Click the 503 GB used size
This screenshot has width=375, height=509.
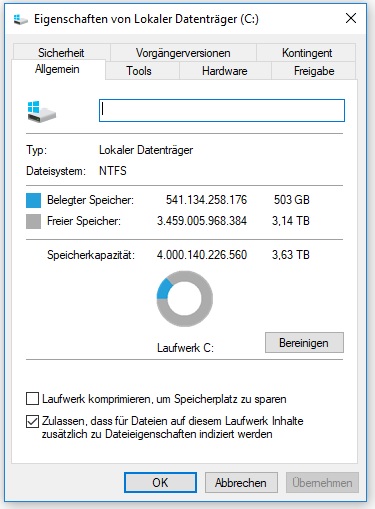click(x=292, y=200)
